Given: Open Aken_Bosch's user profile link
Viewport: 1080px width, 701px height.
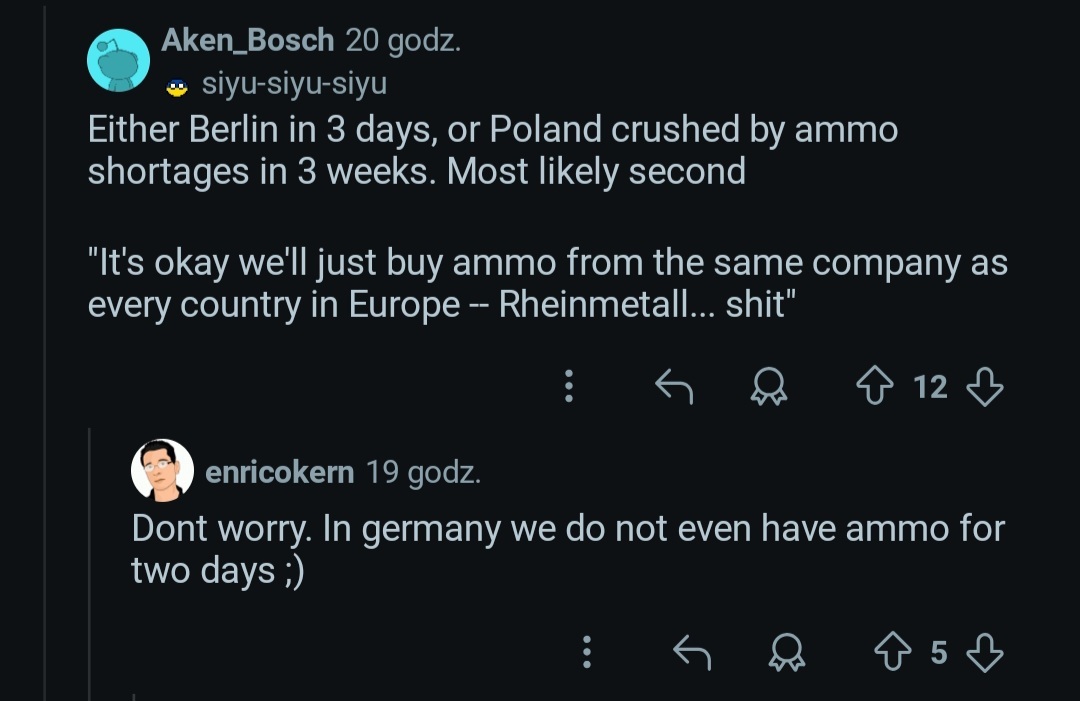Looking at the screenshot, I should (x=247, y=41).
